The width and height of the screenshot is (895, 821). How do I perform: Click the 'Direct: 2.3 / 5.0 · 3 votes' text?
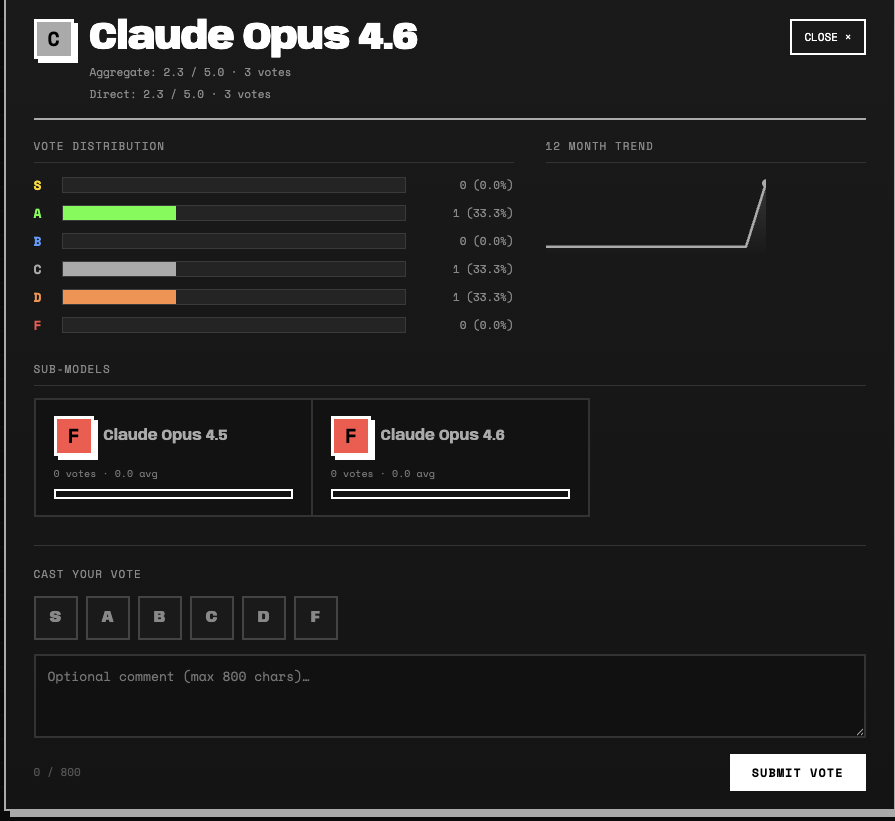(x=180, y=94)
